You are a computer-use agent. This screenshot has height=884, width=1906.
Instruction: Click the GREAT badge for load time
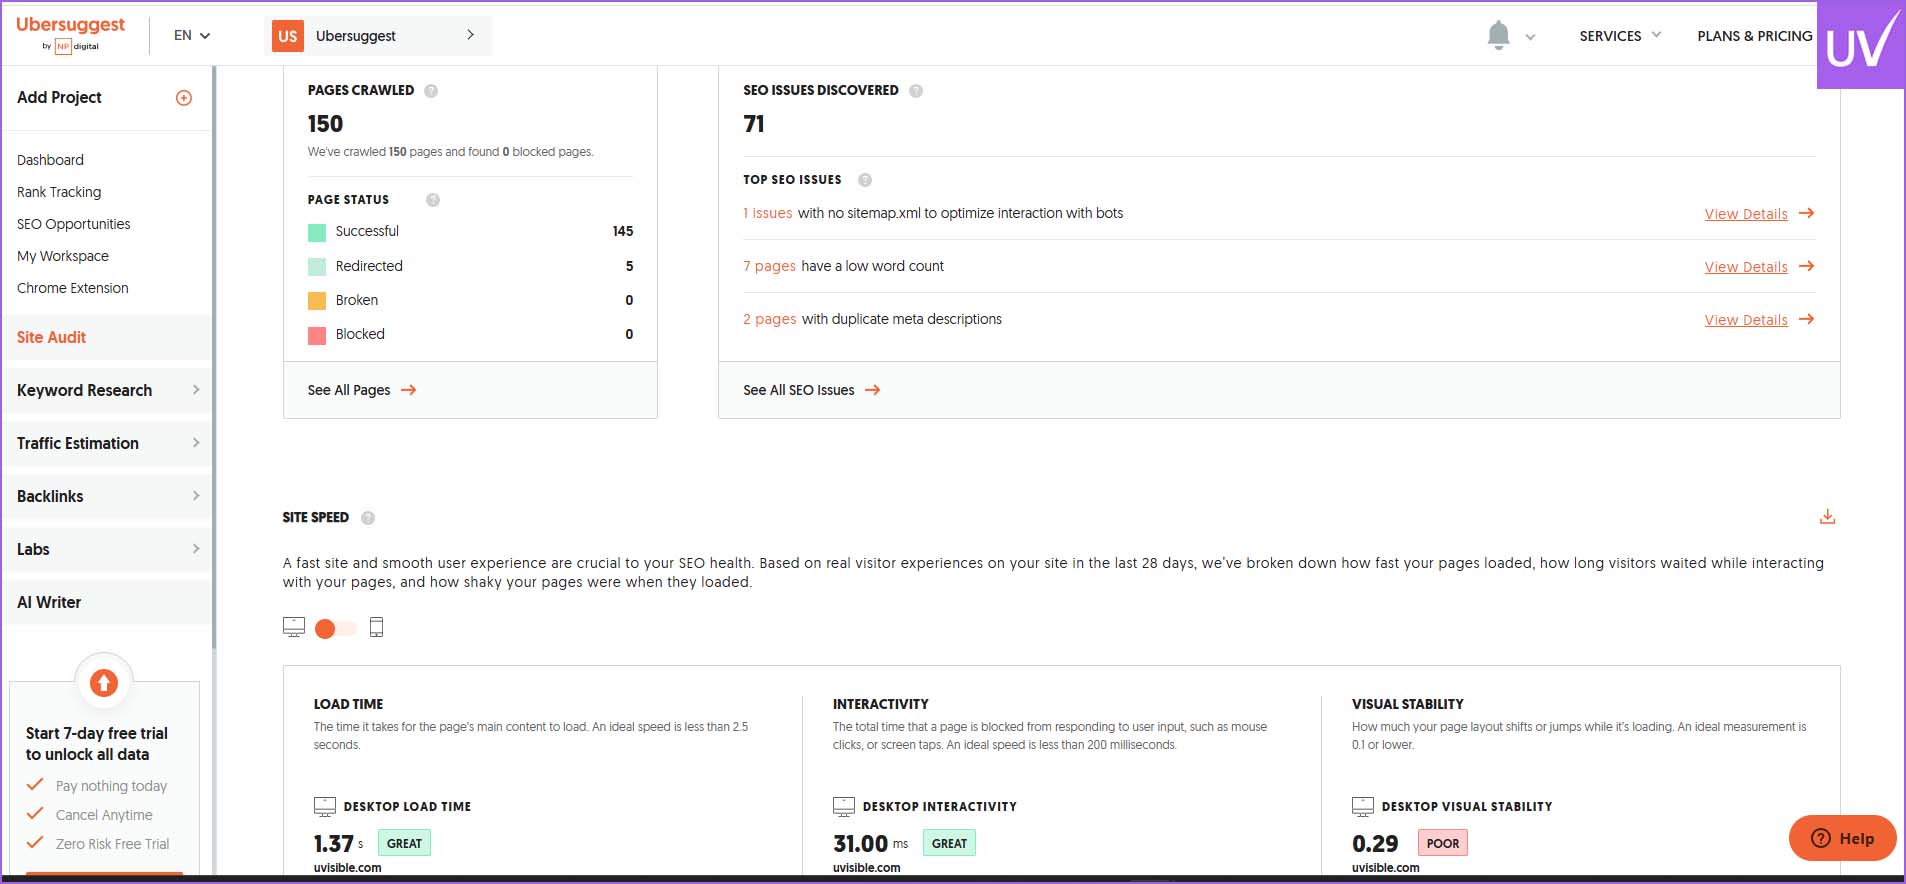point(404,843)
